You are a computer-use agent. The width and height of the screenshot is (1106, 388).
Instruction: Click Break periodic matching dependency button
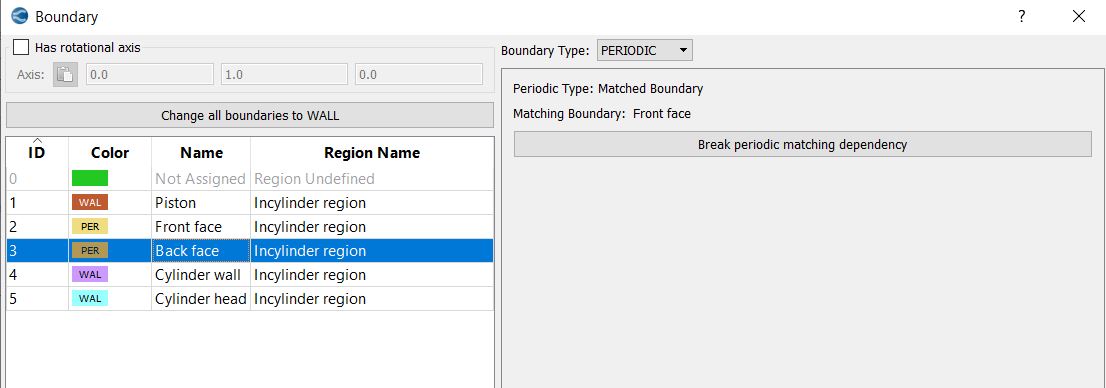pyautogui.click(x=802, y=145)
